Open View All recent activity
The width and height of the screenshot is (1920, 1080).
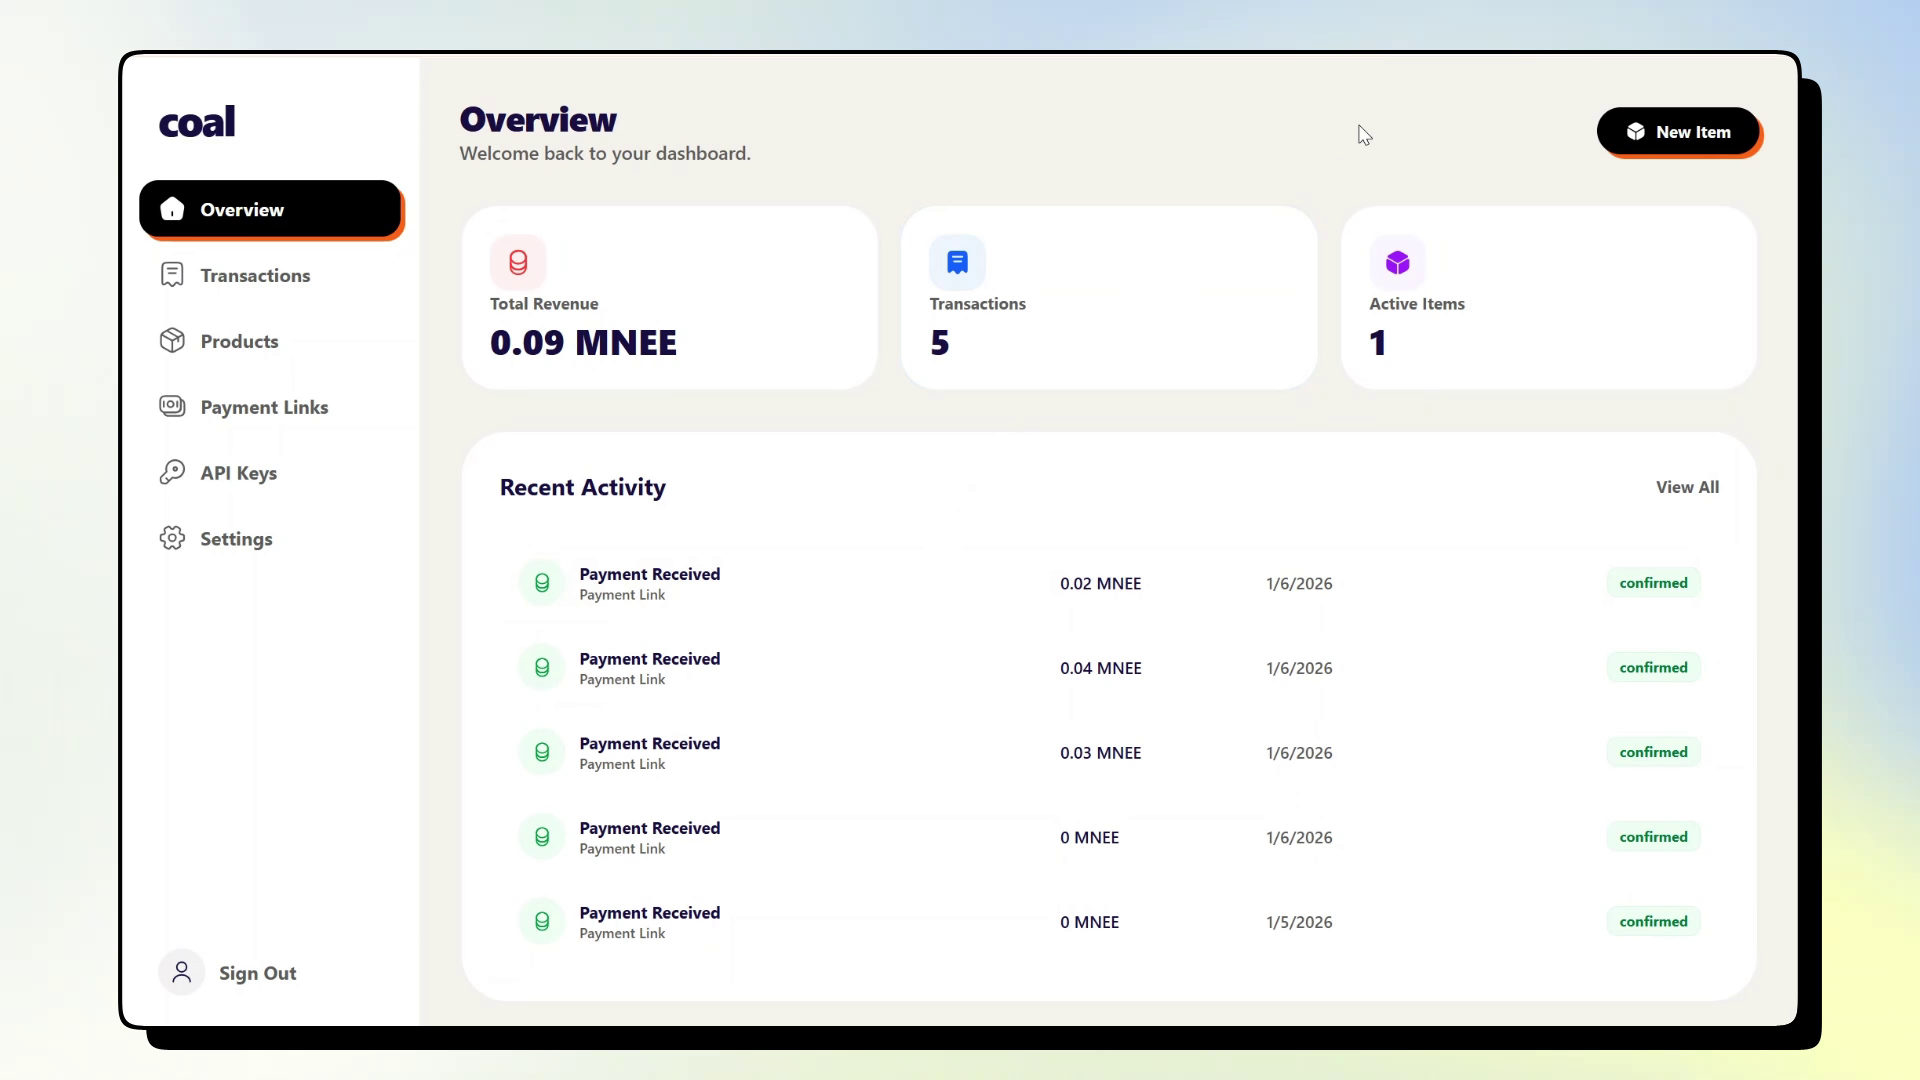click(1686, 487)
